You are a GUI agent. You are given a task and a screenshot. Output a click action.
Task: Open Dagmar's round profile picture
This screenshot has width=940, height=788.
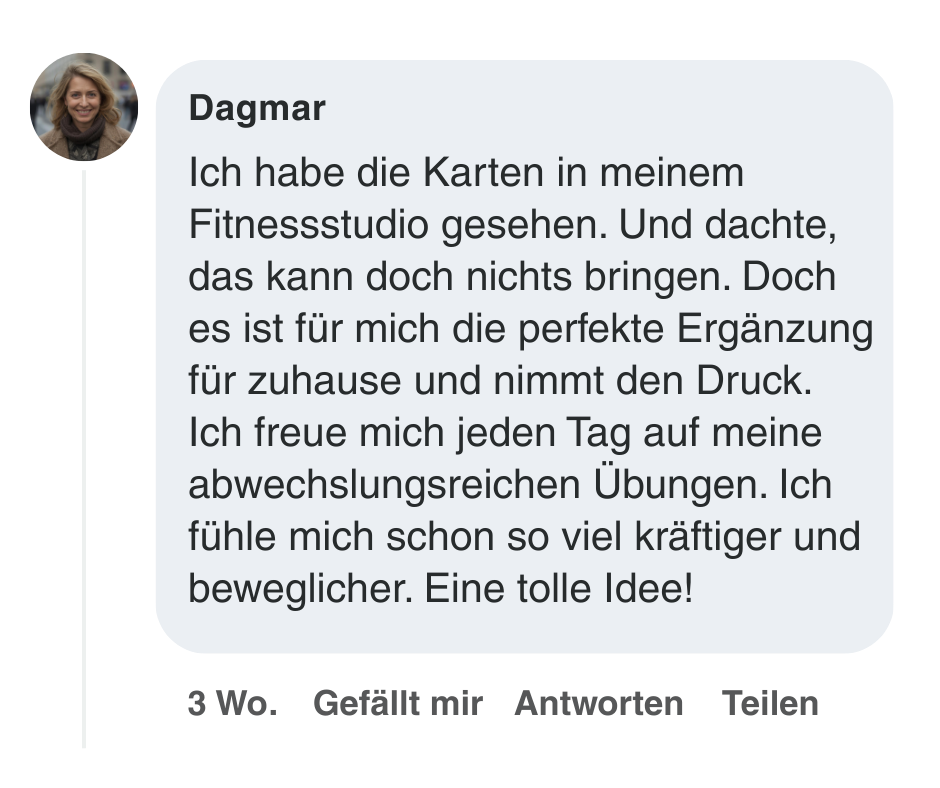(84, 107)
